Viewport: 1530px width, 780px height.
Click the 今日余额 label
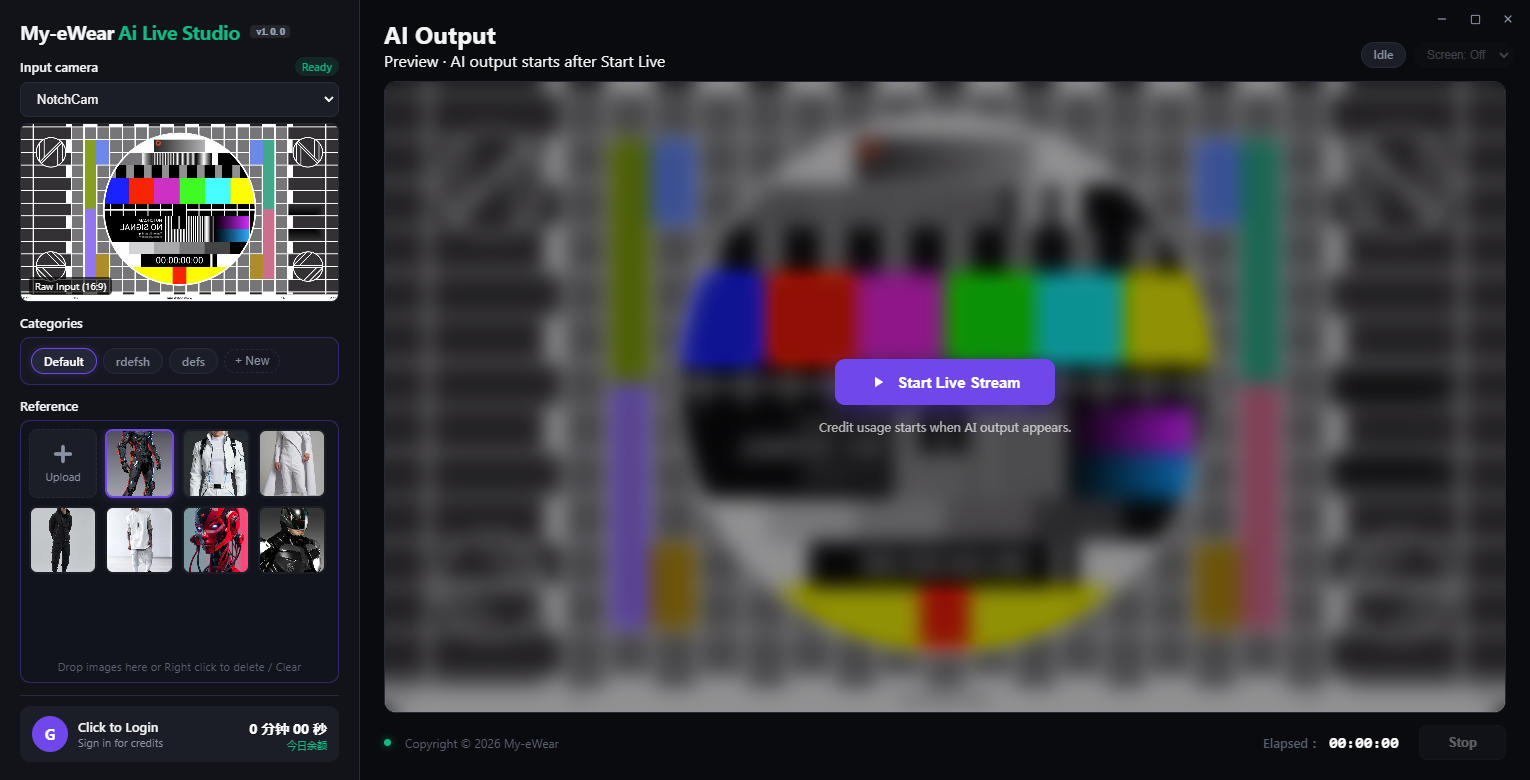(x=307, y=746)
